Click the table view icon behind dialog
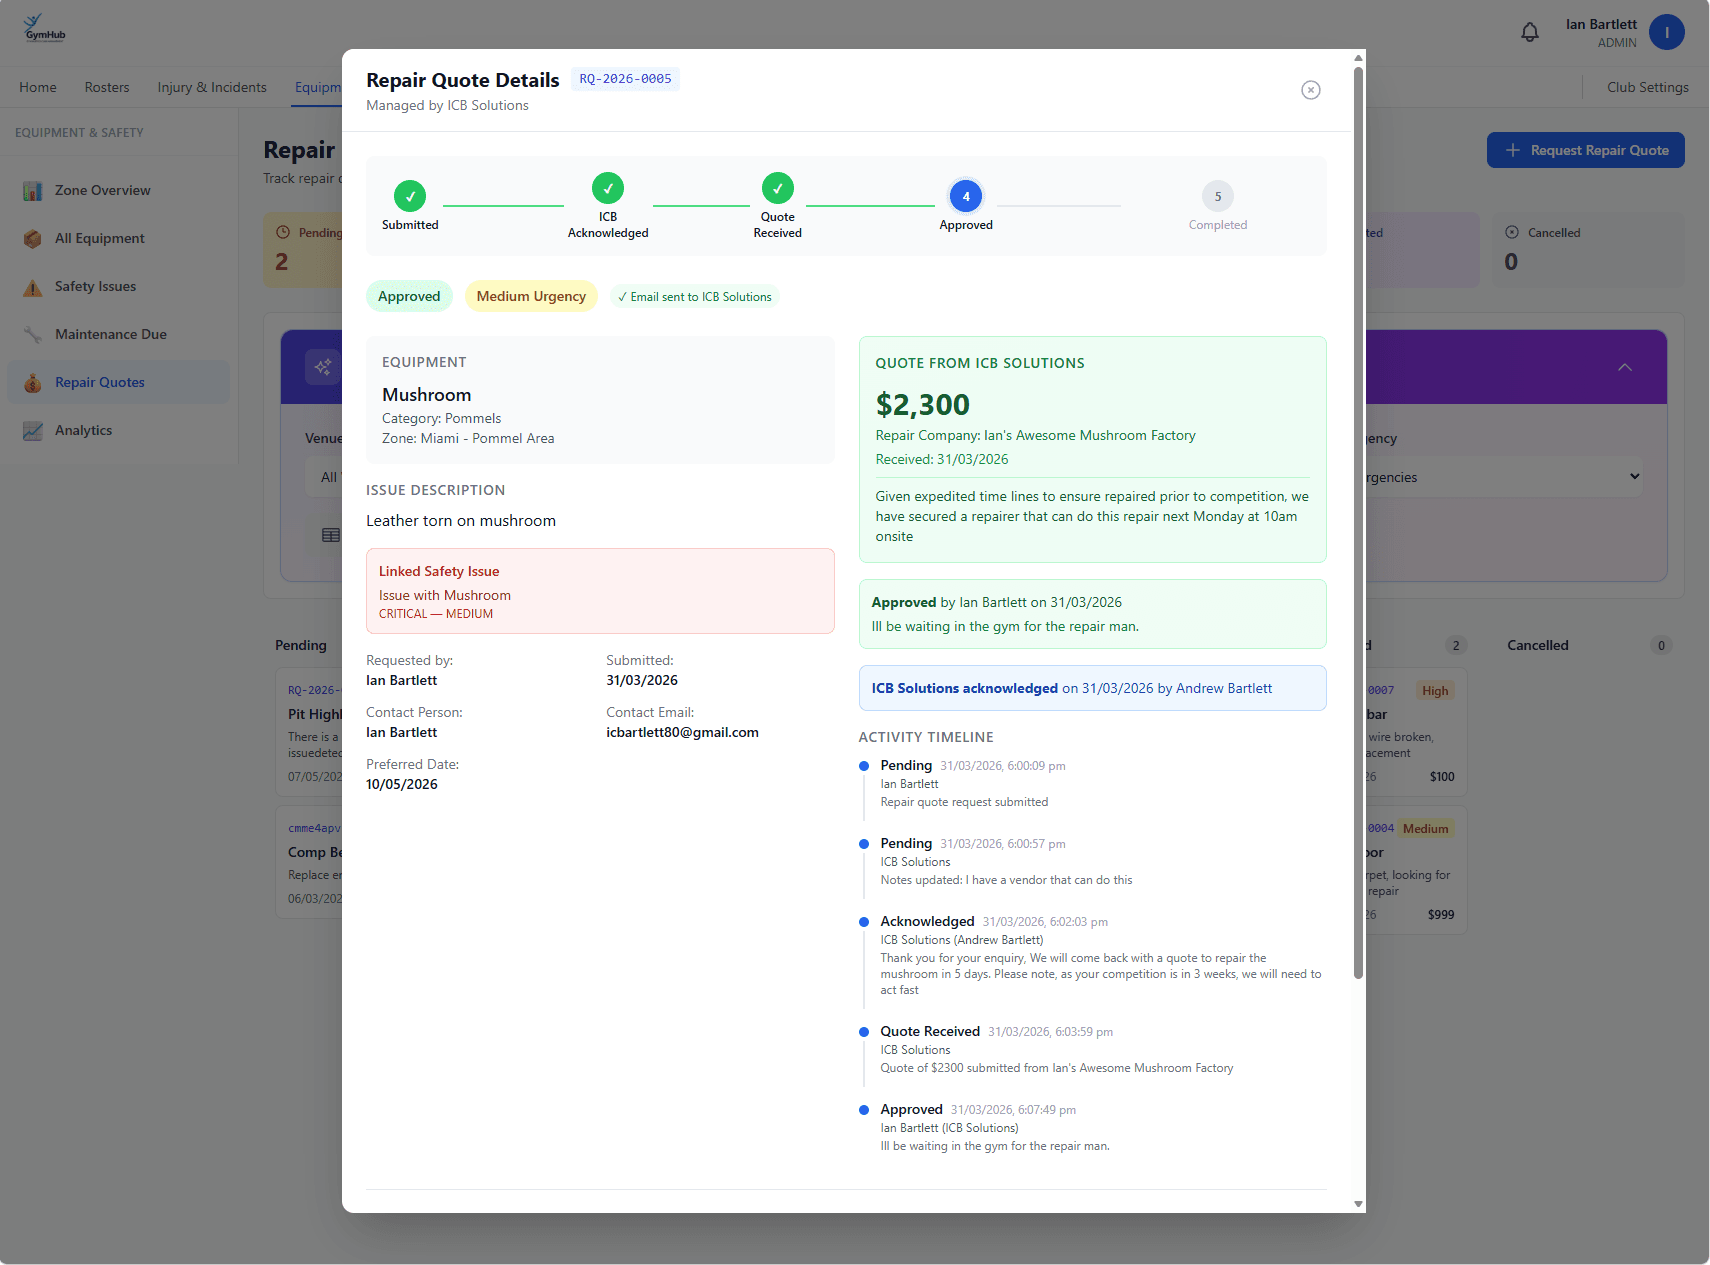Screen dimensions: 1710x1265 331,535
